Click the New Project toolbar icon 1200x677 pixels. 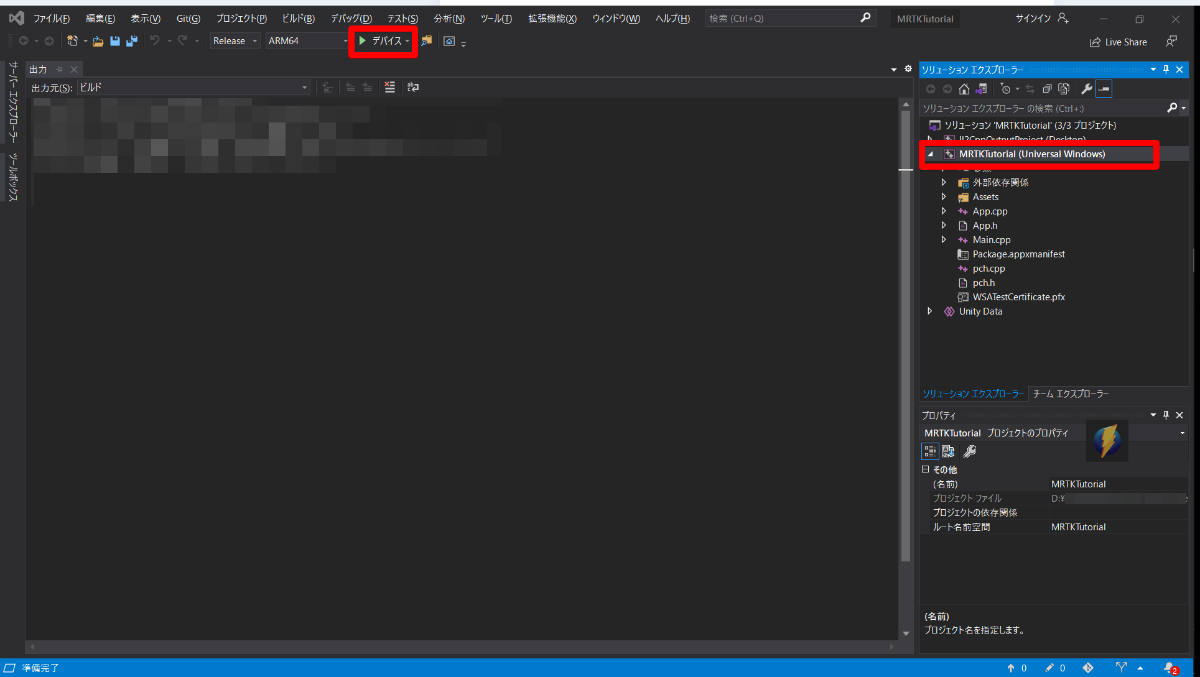pos(73,41)
